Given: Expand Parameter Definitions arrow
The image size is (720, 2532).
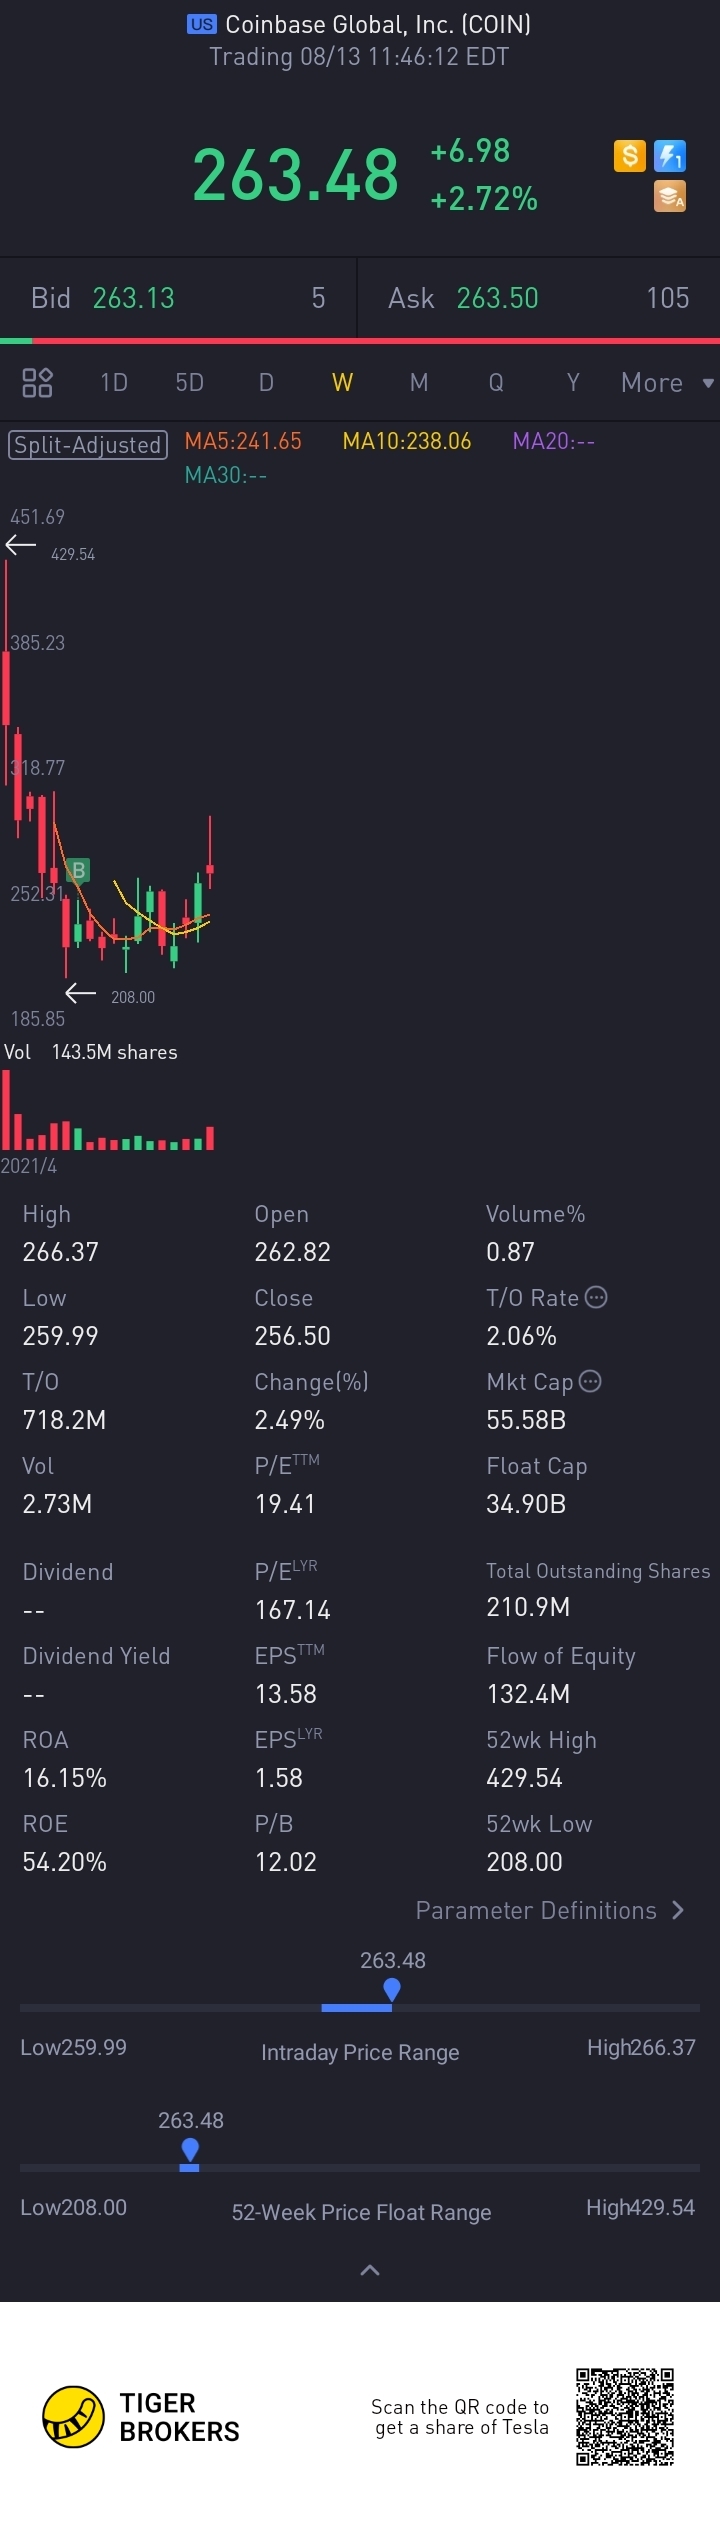Looking at the screenshot, I should click(679, 1910).
